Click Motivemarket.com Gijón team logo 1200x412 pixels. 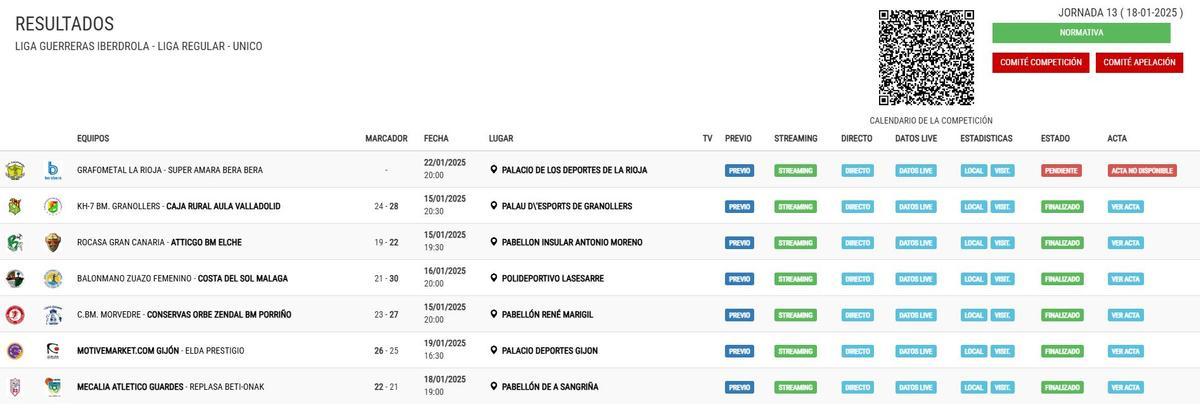click(x=15, y=351)
